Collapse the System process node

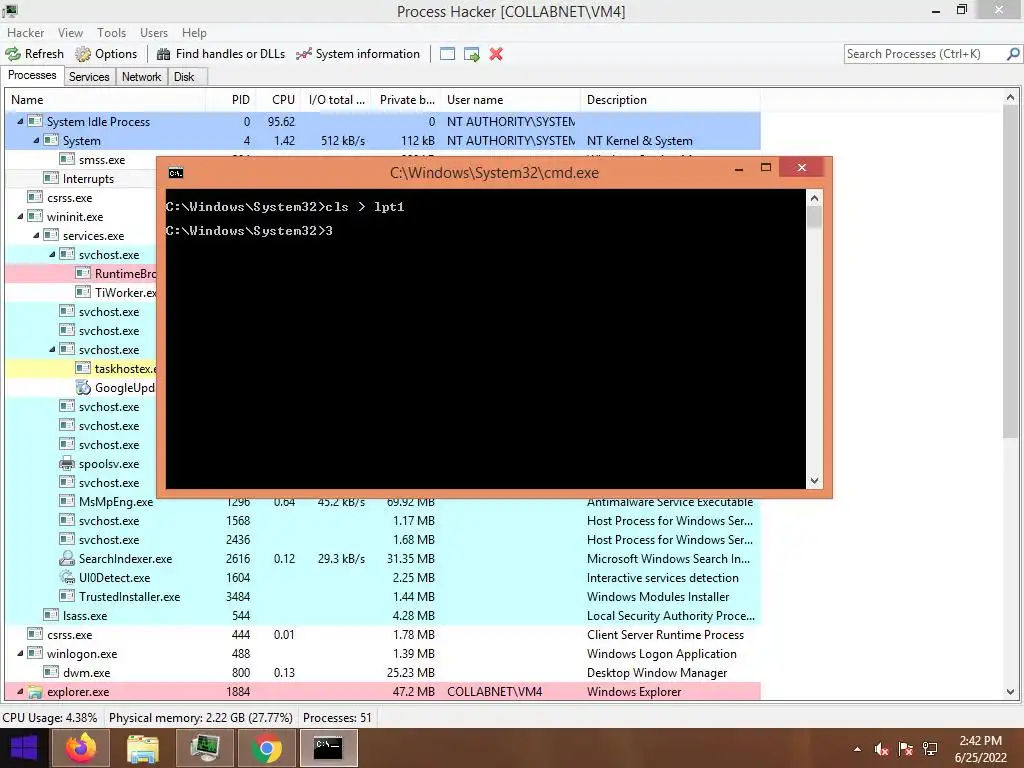pyautogui.click(x=36, y=140)
